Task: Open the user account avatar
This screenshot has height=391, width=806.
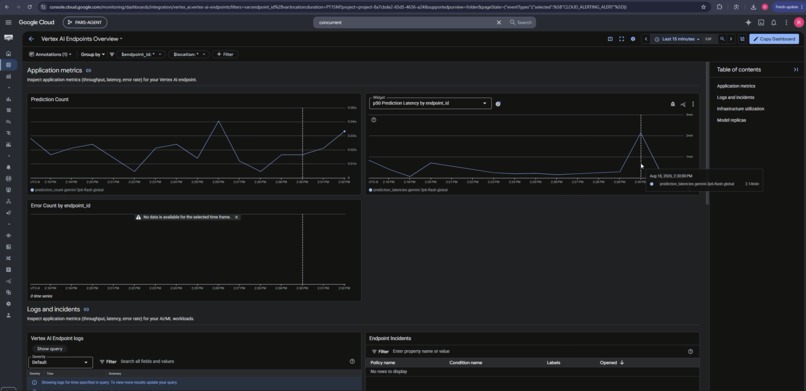Action: [x=798, y=23]
